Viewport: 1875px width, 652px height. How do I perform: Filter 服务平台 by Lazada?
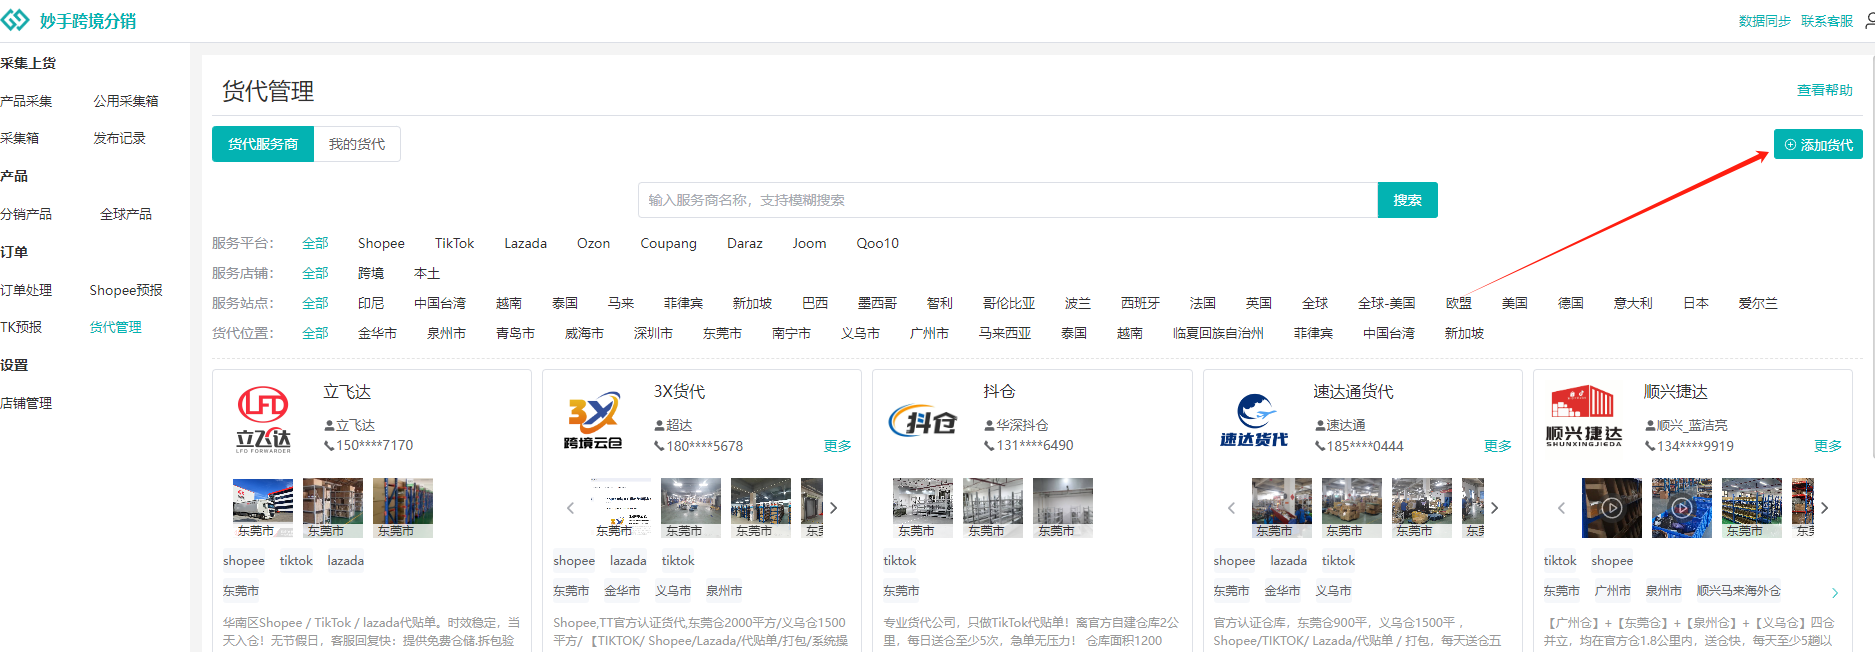[x=525, y=243]
